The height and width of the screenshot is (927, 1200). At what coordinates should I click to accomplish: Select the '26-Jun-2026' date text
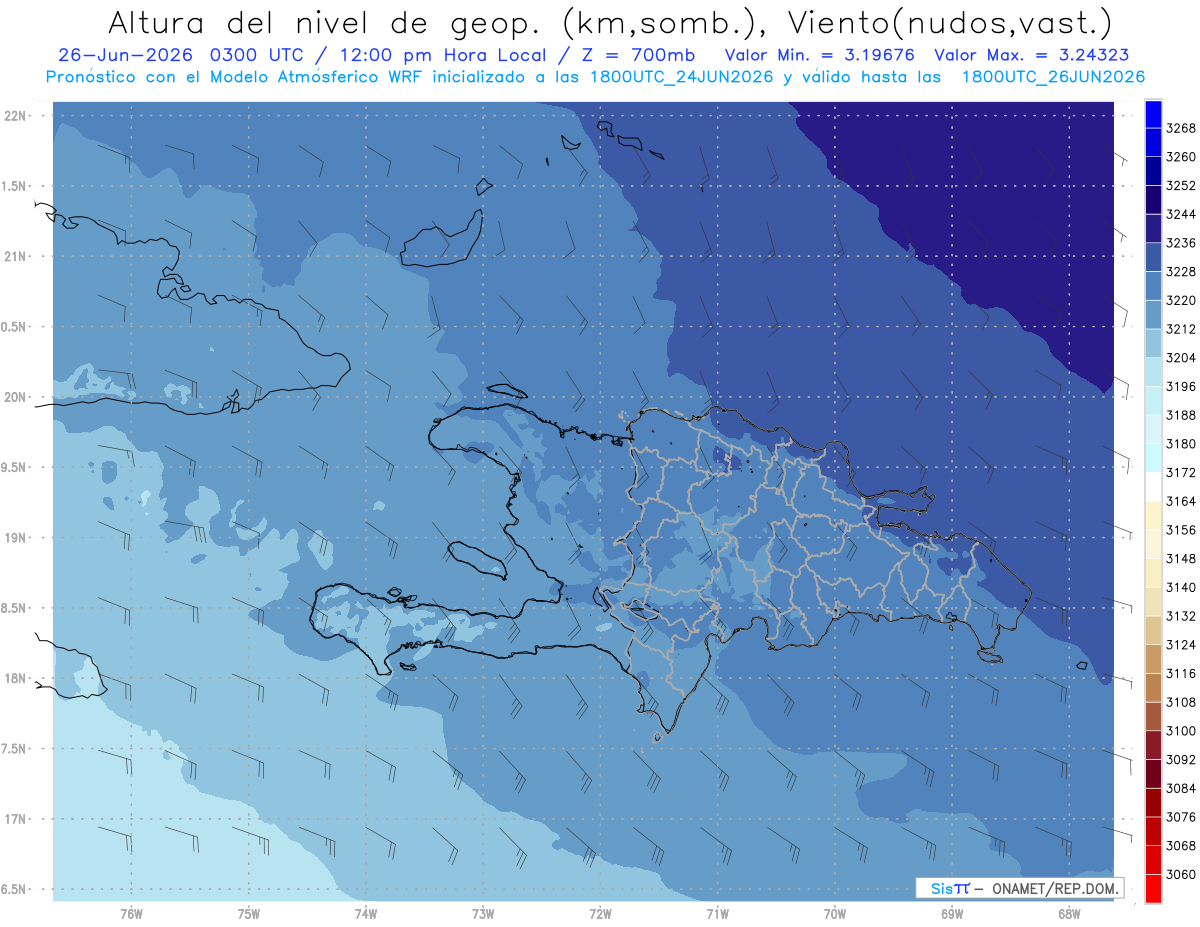tap(126, 56)
